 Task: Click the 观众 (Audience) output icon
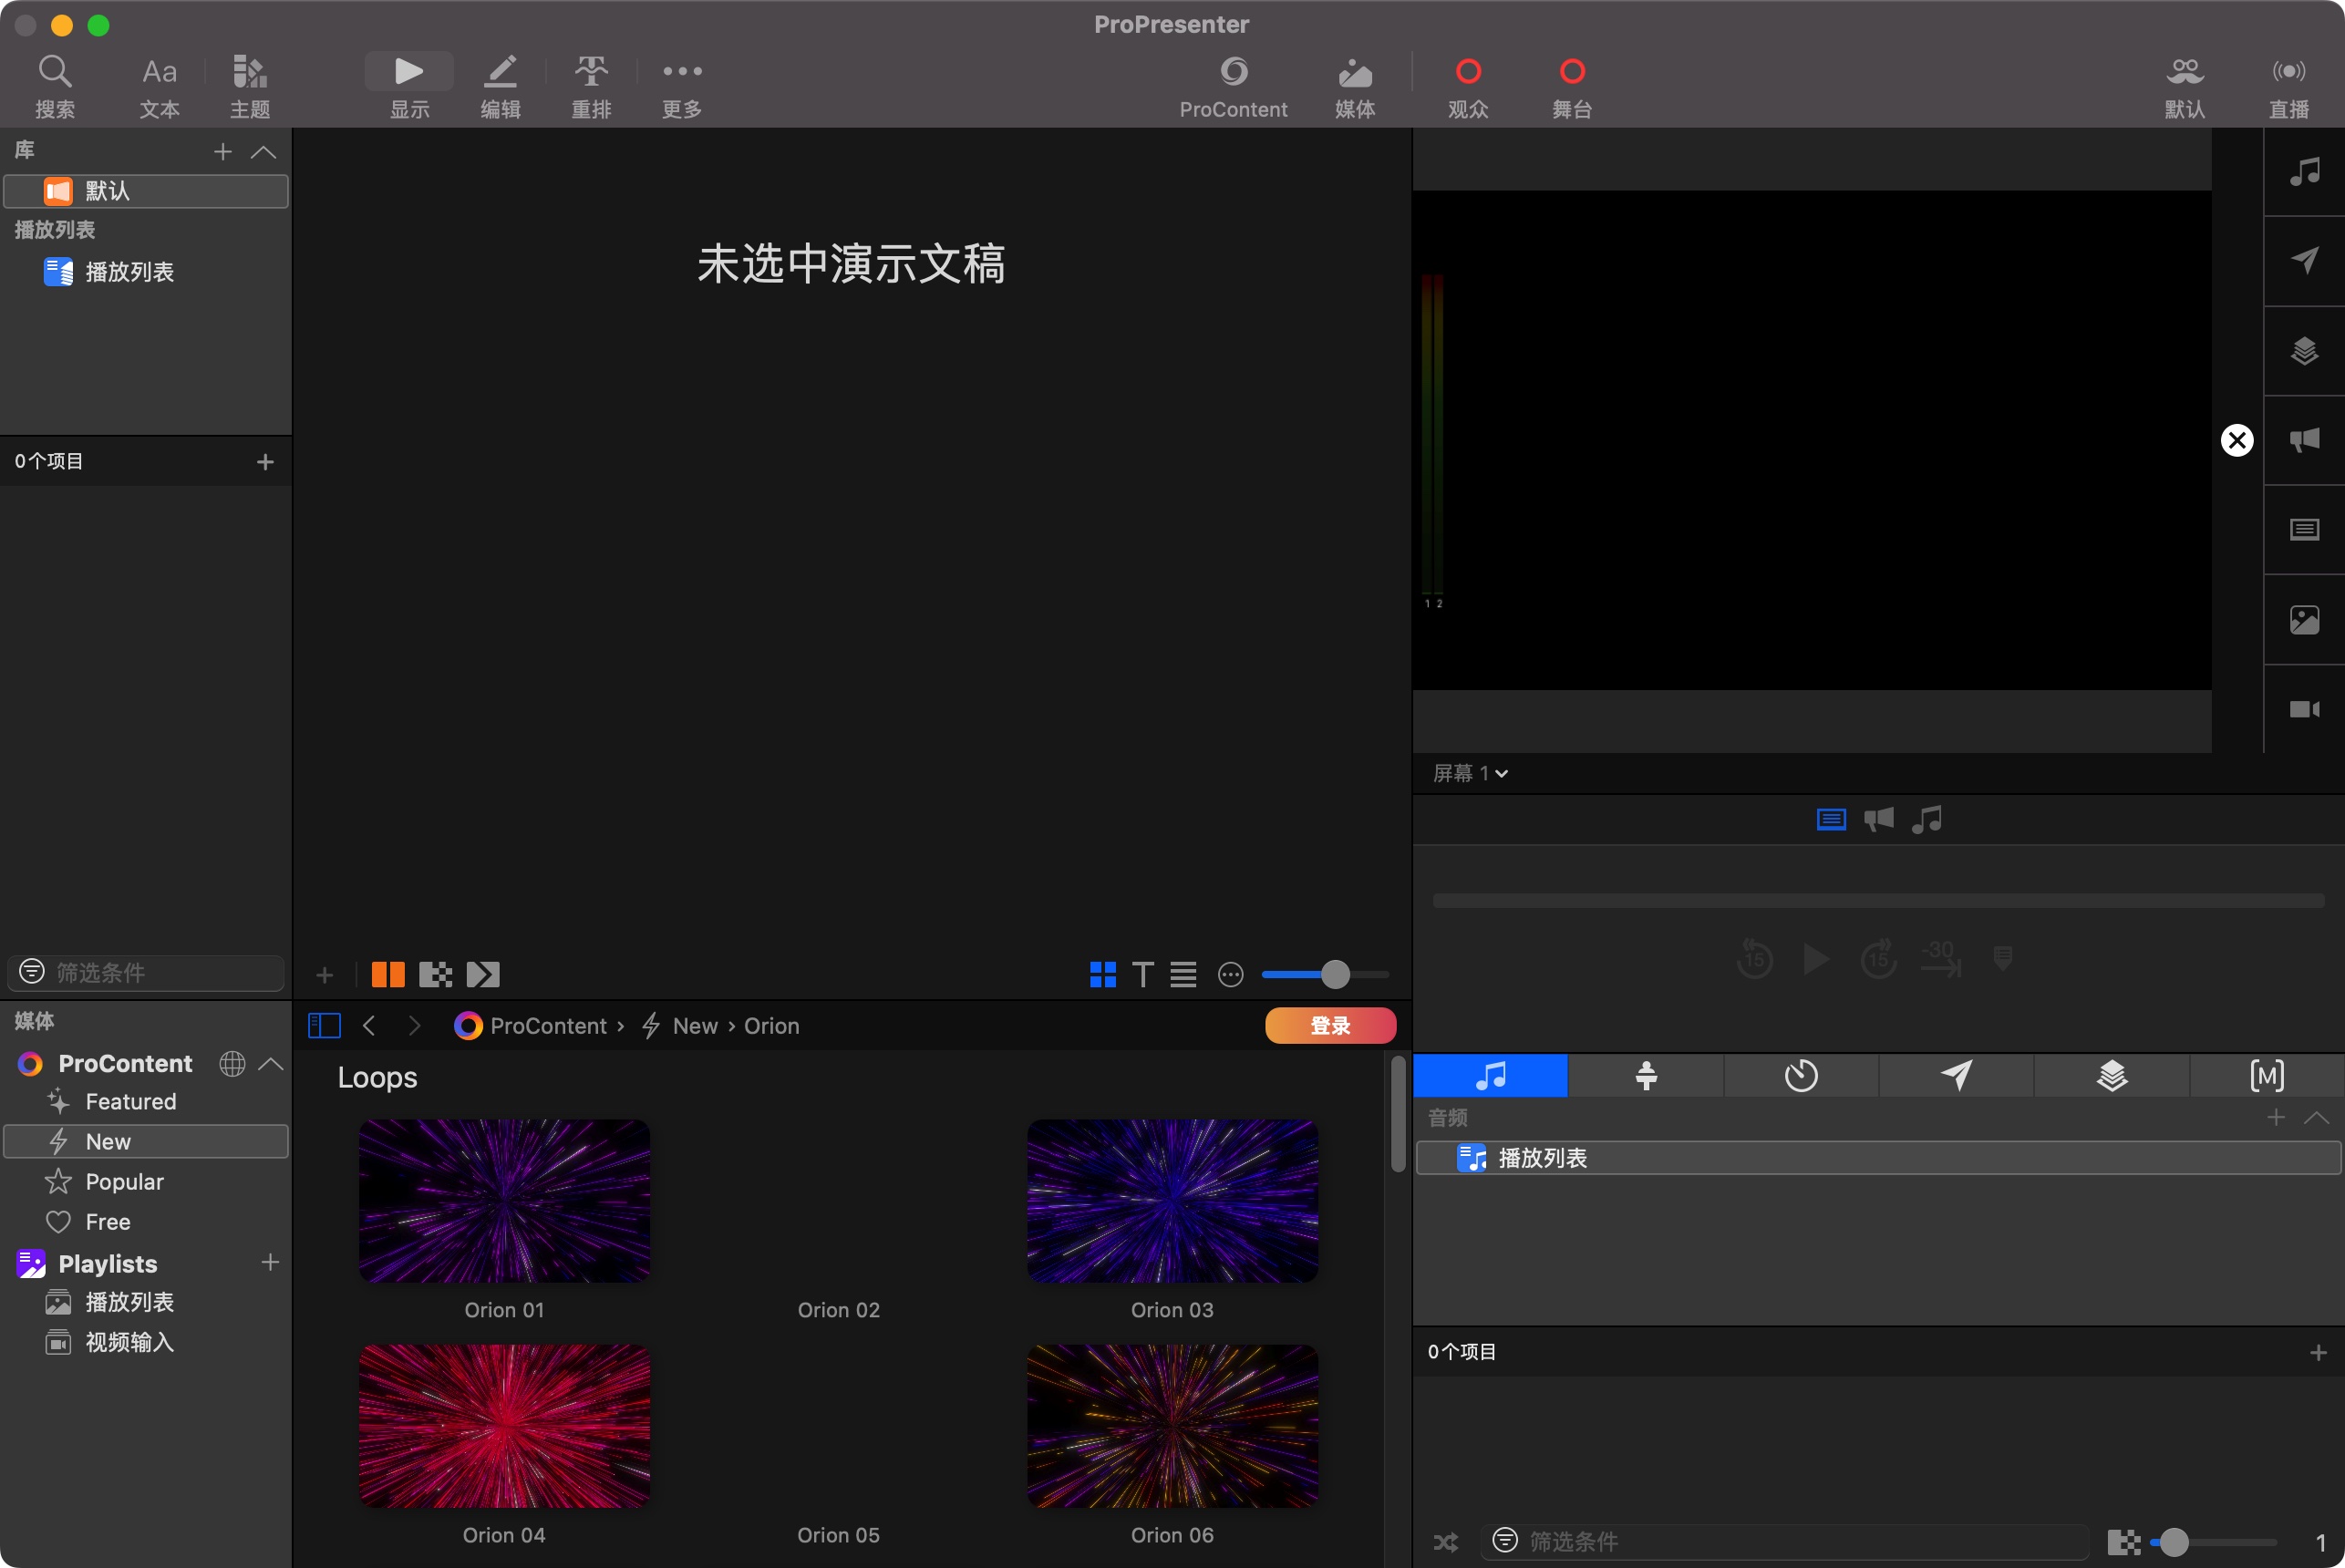coord(1466,70)
